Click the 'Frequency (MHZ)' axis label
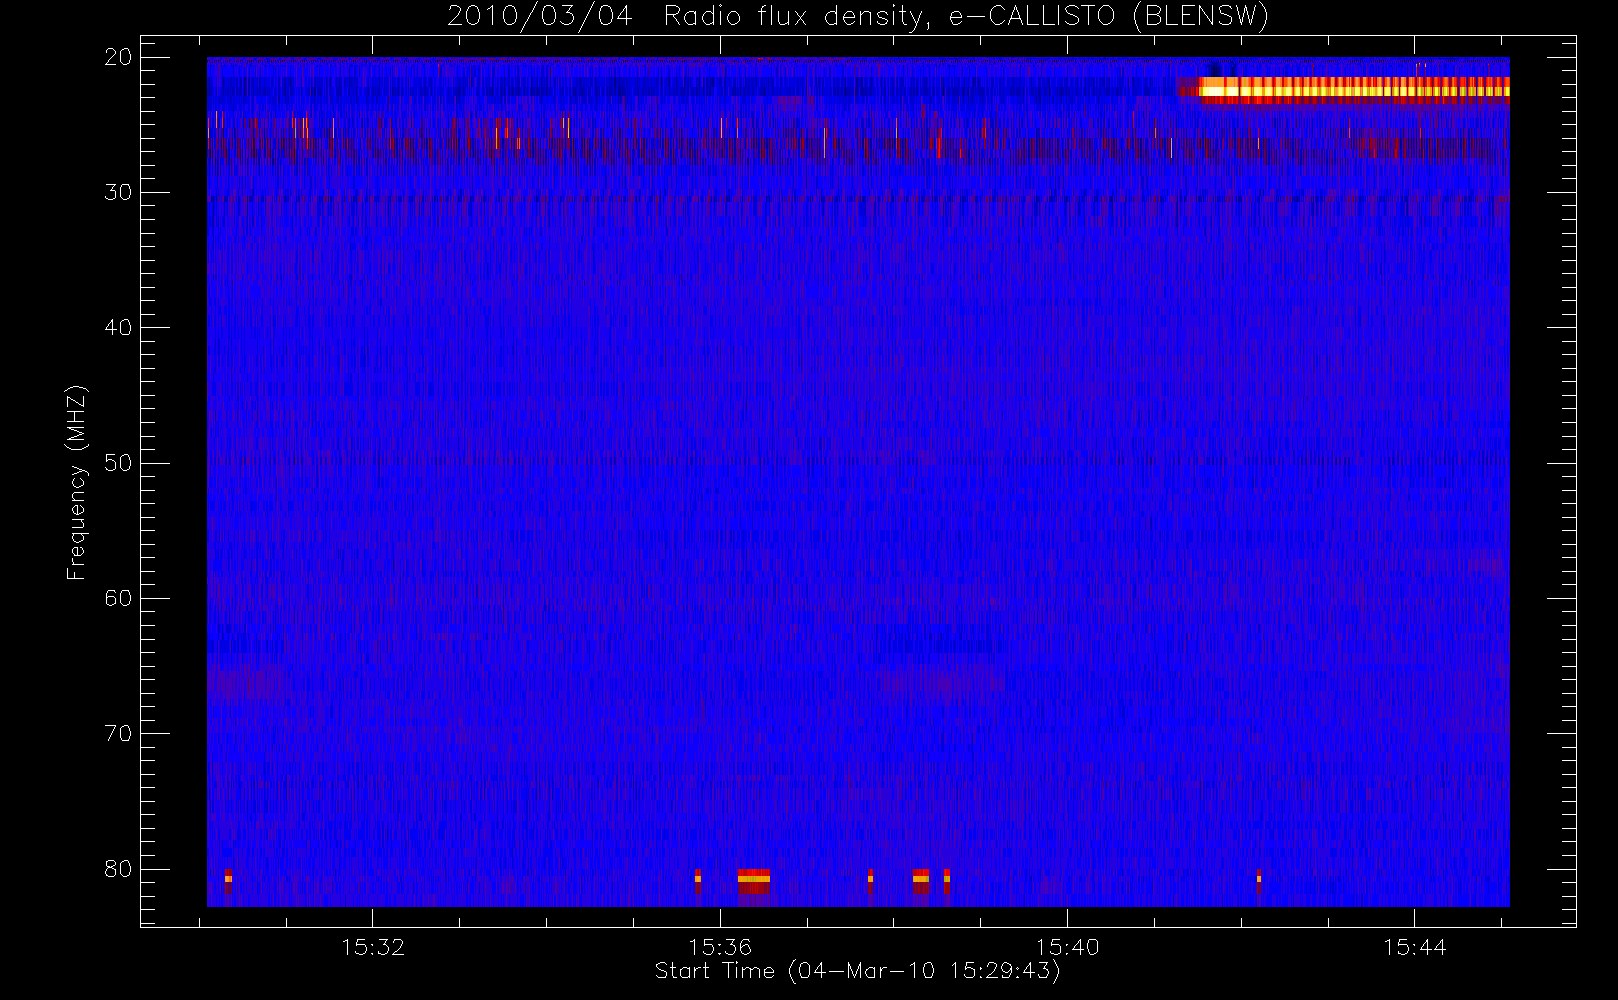The height and width of the screenshot is (1000, 1618). [76, 482]
